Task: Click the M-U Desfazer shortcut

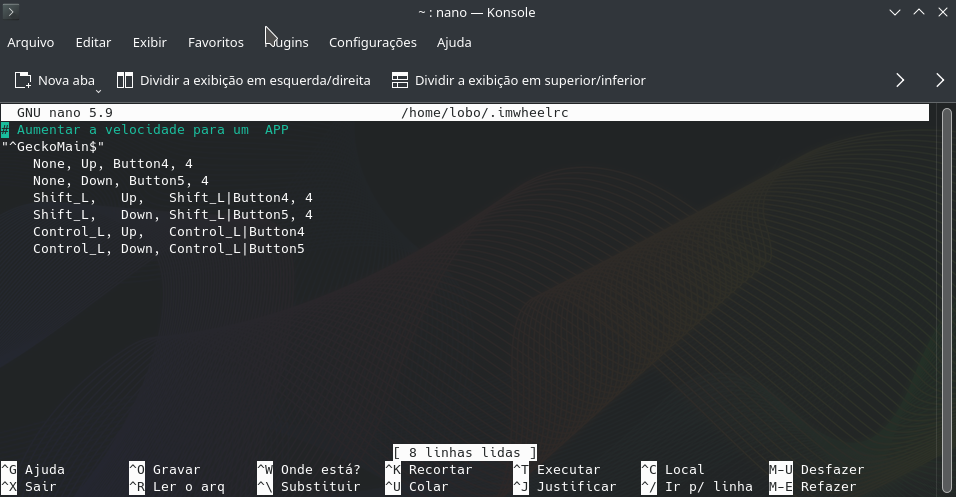Action: pos(817,470)
